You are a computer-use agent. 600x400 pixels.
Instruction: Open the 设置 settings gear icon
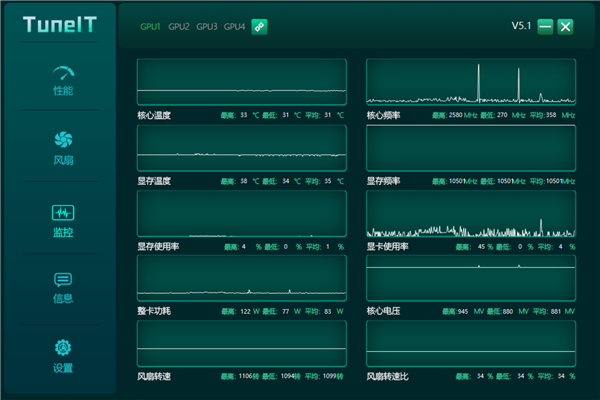coord(63,348)
